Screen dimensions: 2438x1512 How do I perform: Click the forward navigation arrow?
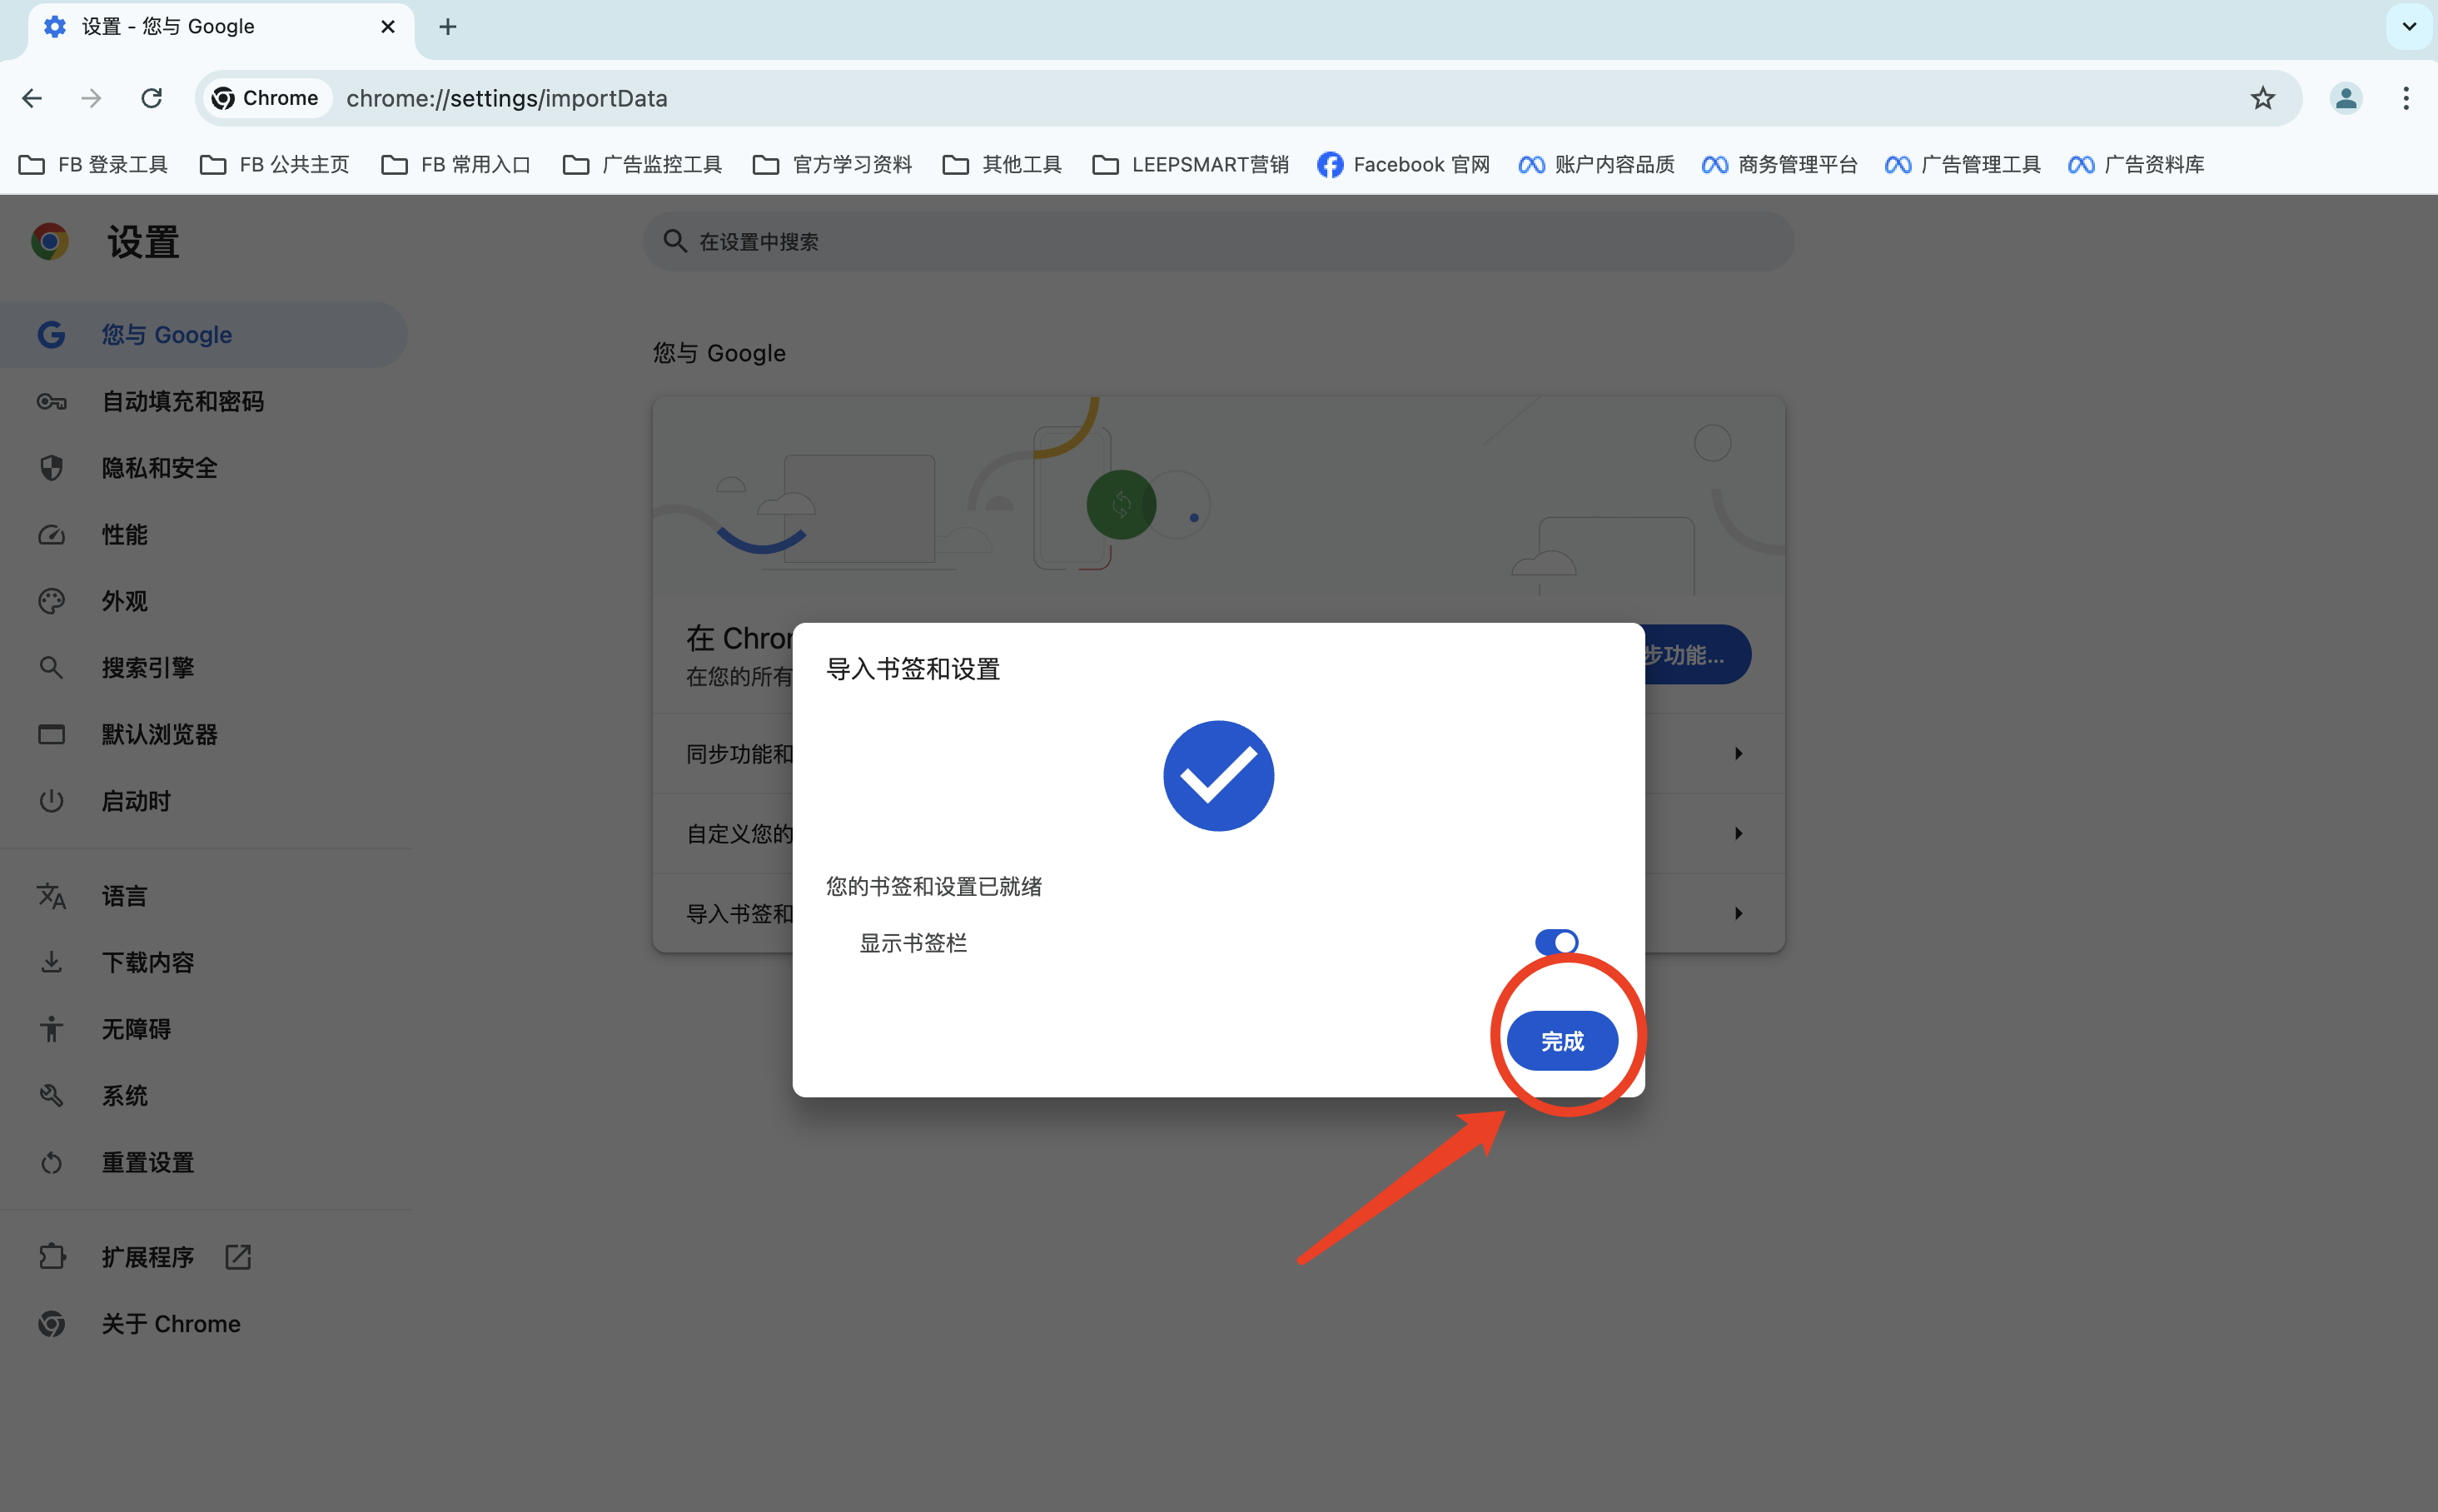point(91,98)
